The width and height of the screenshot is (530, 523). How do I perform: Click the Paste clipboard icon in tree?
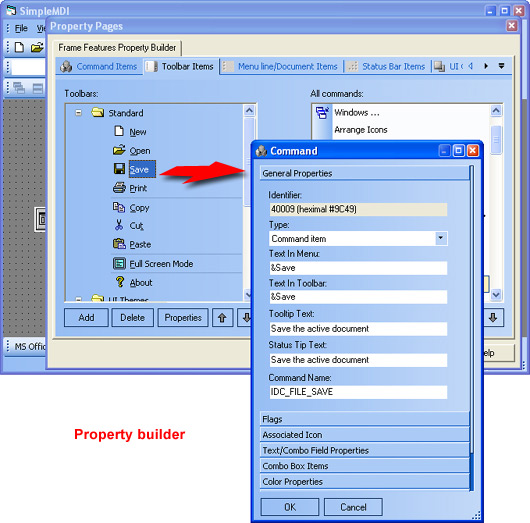pyautogui.click(x=119, y=244)
